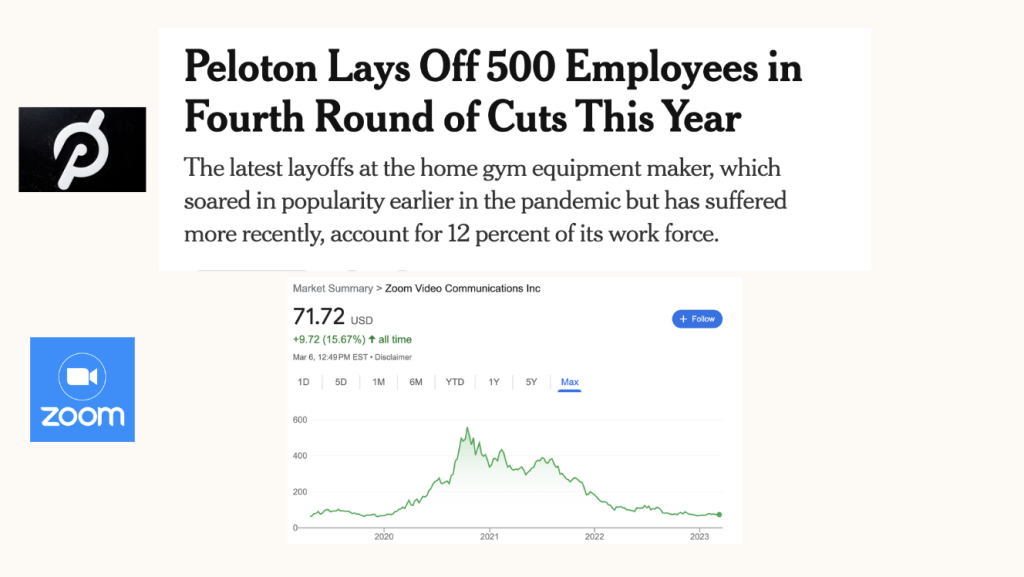Click the 2022 x-axis label

594,537
